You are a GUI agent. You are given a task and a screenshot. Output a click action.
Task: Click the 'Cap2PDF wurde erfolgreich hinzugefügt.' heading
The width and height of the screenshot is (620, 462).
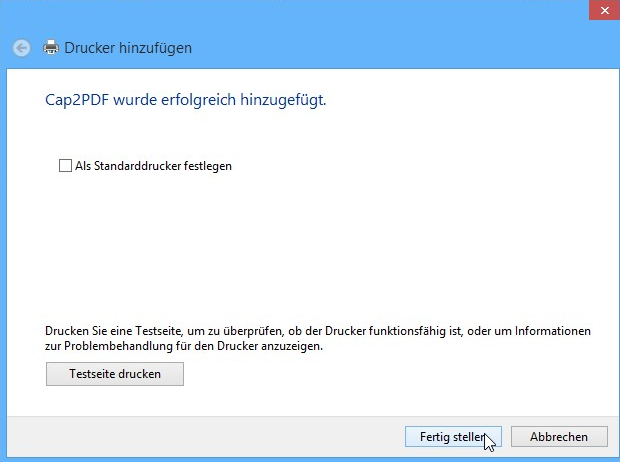(x=187, y=100)
